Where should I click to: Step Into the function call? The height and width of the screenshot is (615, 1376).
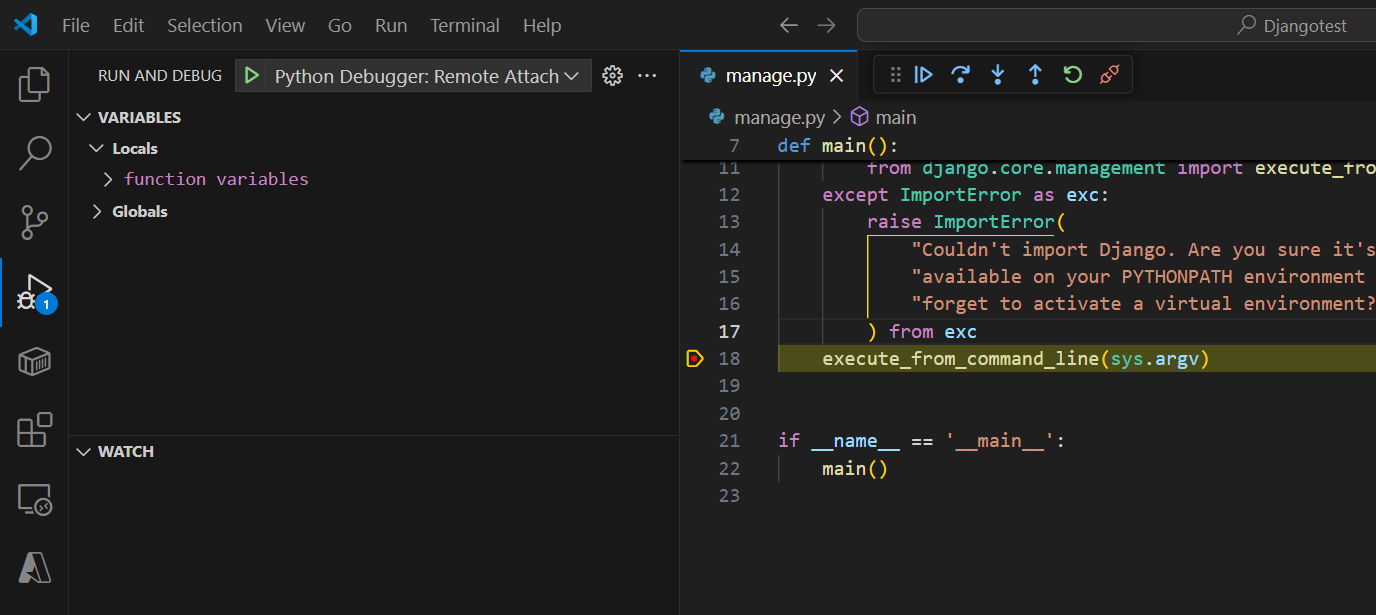click(x=997, y=74)
